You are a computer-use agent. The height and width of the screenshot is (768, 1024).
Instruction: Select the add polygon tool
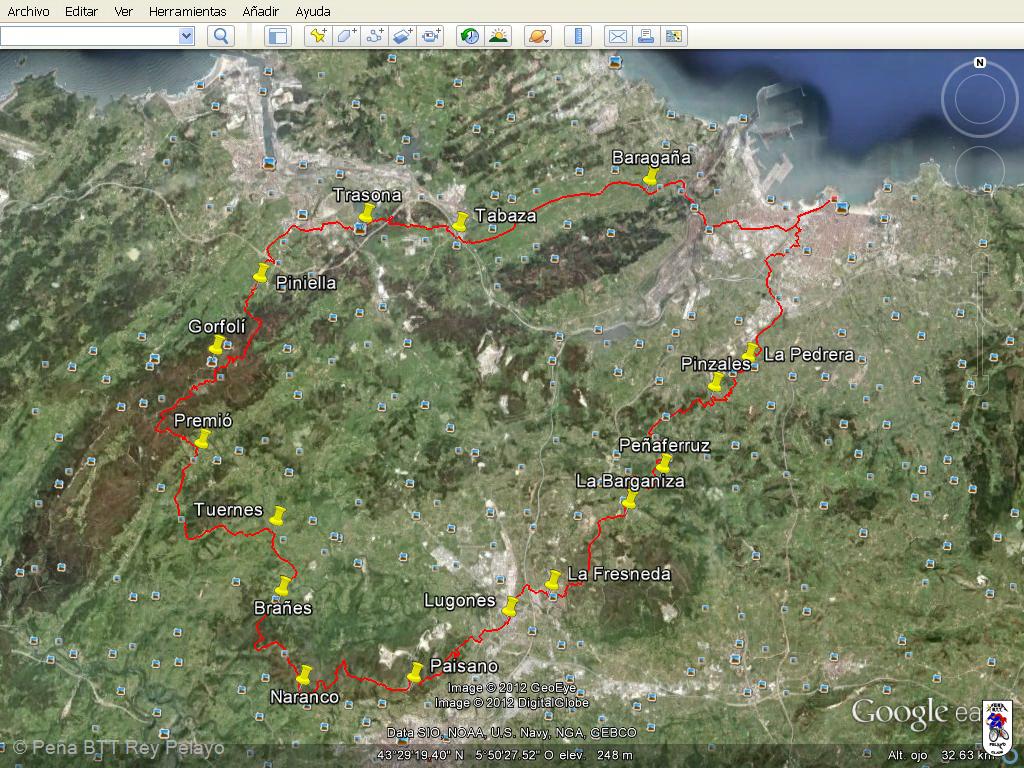(346, 36)
